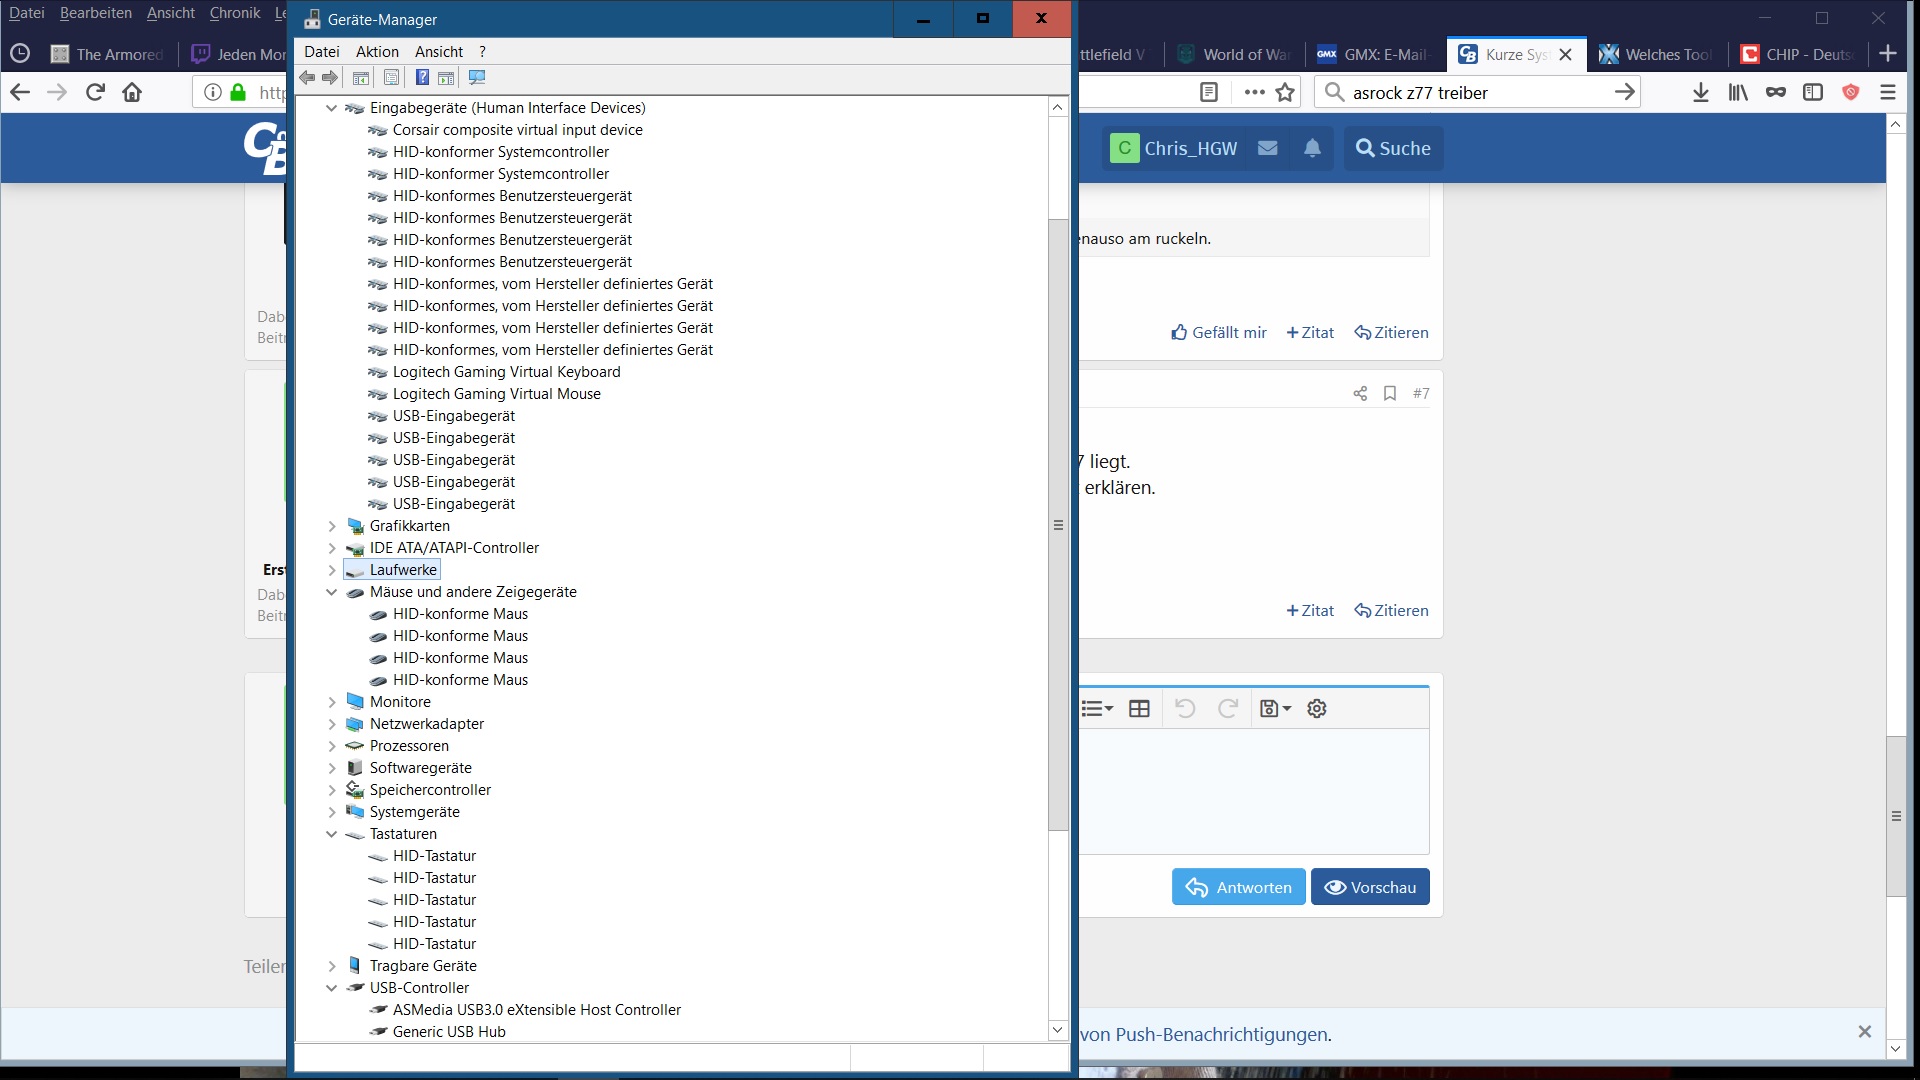Select Logitech Gaming Virtual Keyboard entry

[506, 372]
